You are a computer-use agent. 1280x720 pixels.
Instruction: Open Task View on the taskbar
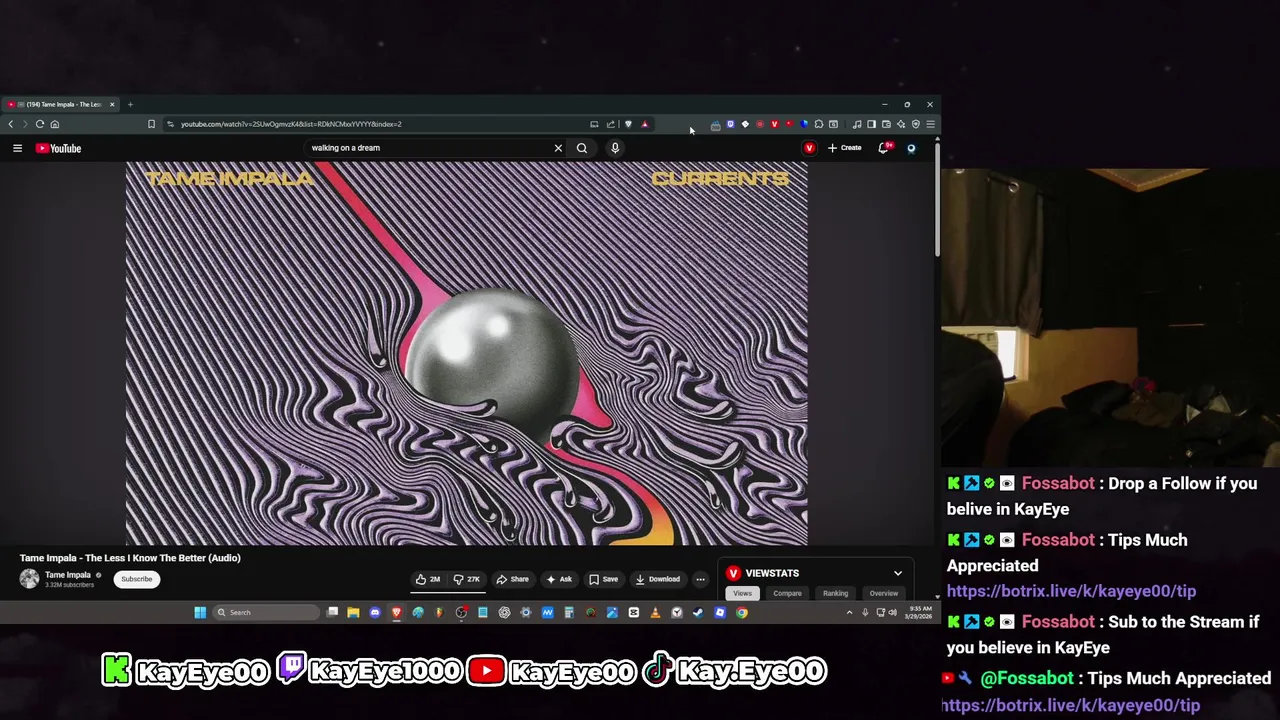pyautogui.click(x=333, y=612)
